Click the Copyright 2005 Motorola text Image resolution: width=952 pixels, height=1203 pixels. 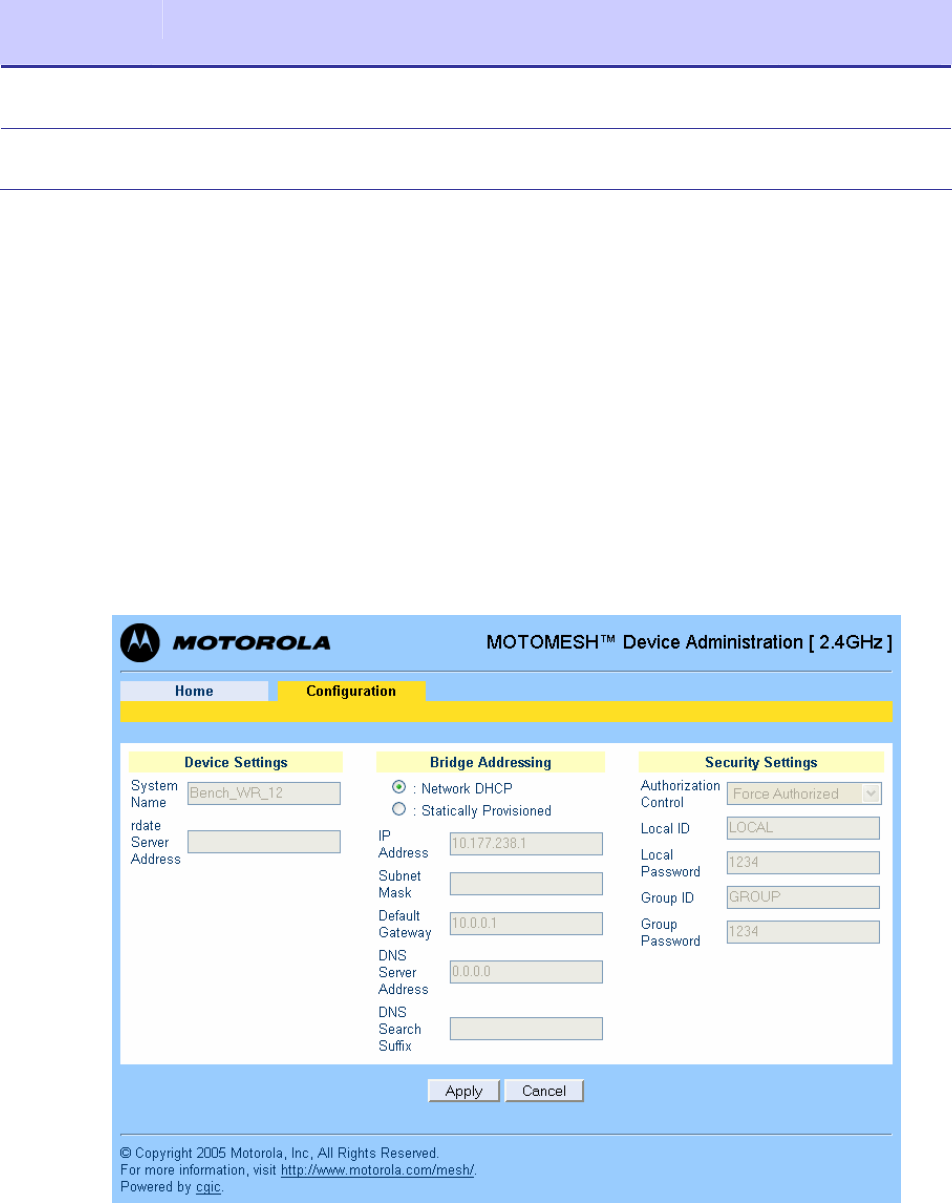point(279,1152)
